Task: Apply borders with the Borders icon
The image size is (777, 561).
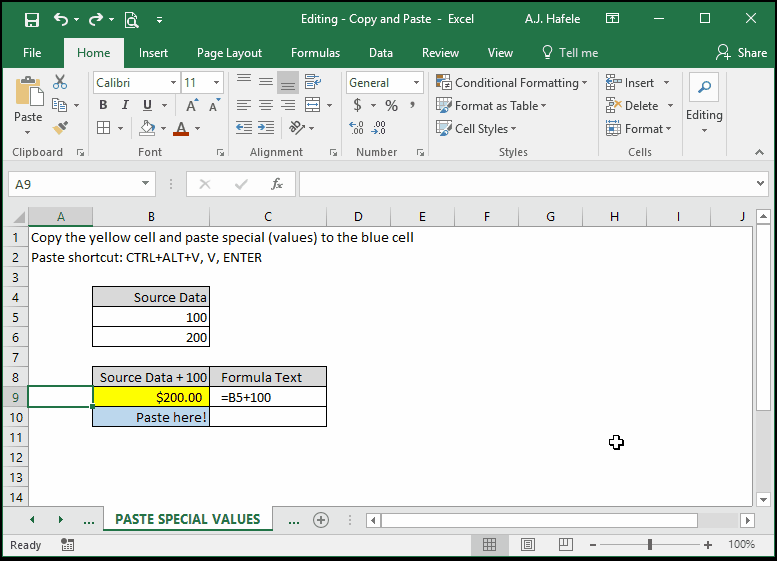Action: (104, 128)
